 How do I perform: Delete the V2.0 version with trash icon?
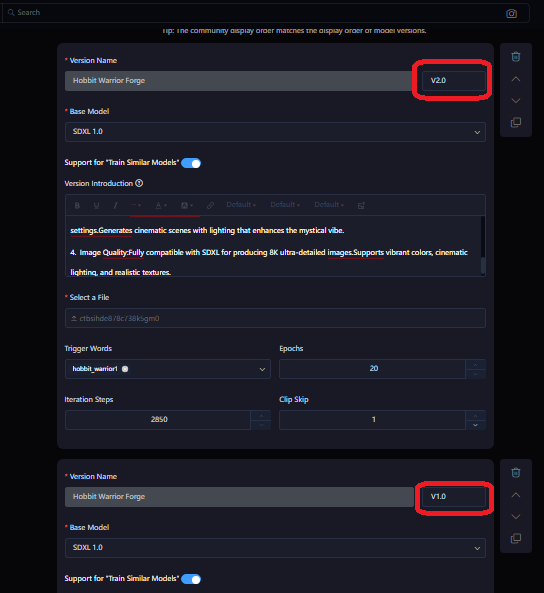tap(516, 57)
